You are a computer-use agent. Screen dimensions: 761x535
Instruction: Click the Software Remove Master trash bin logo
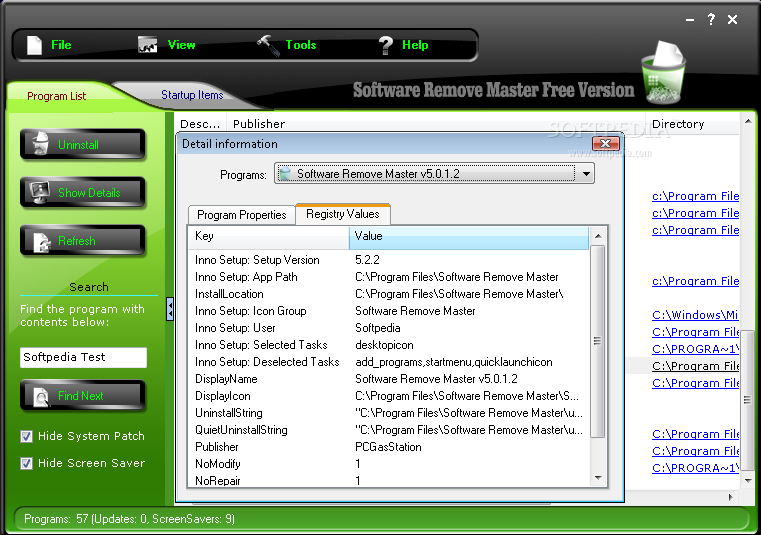click(x=664, y=73)
